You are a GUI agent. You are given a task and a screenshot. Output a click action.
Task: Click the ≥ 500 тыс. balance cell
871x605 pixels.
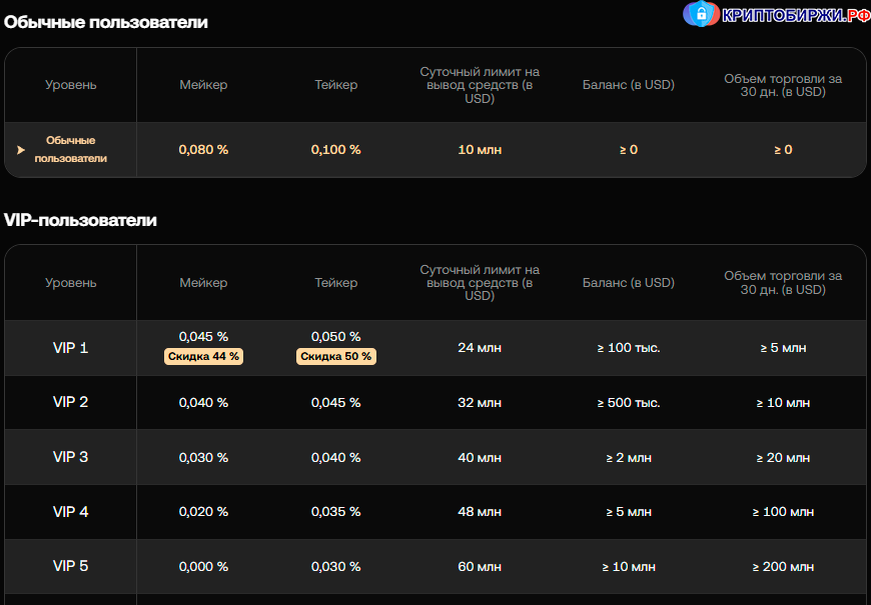(629, 402)
